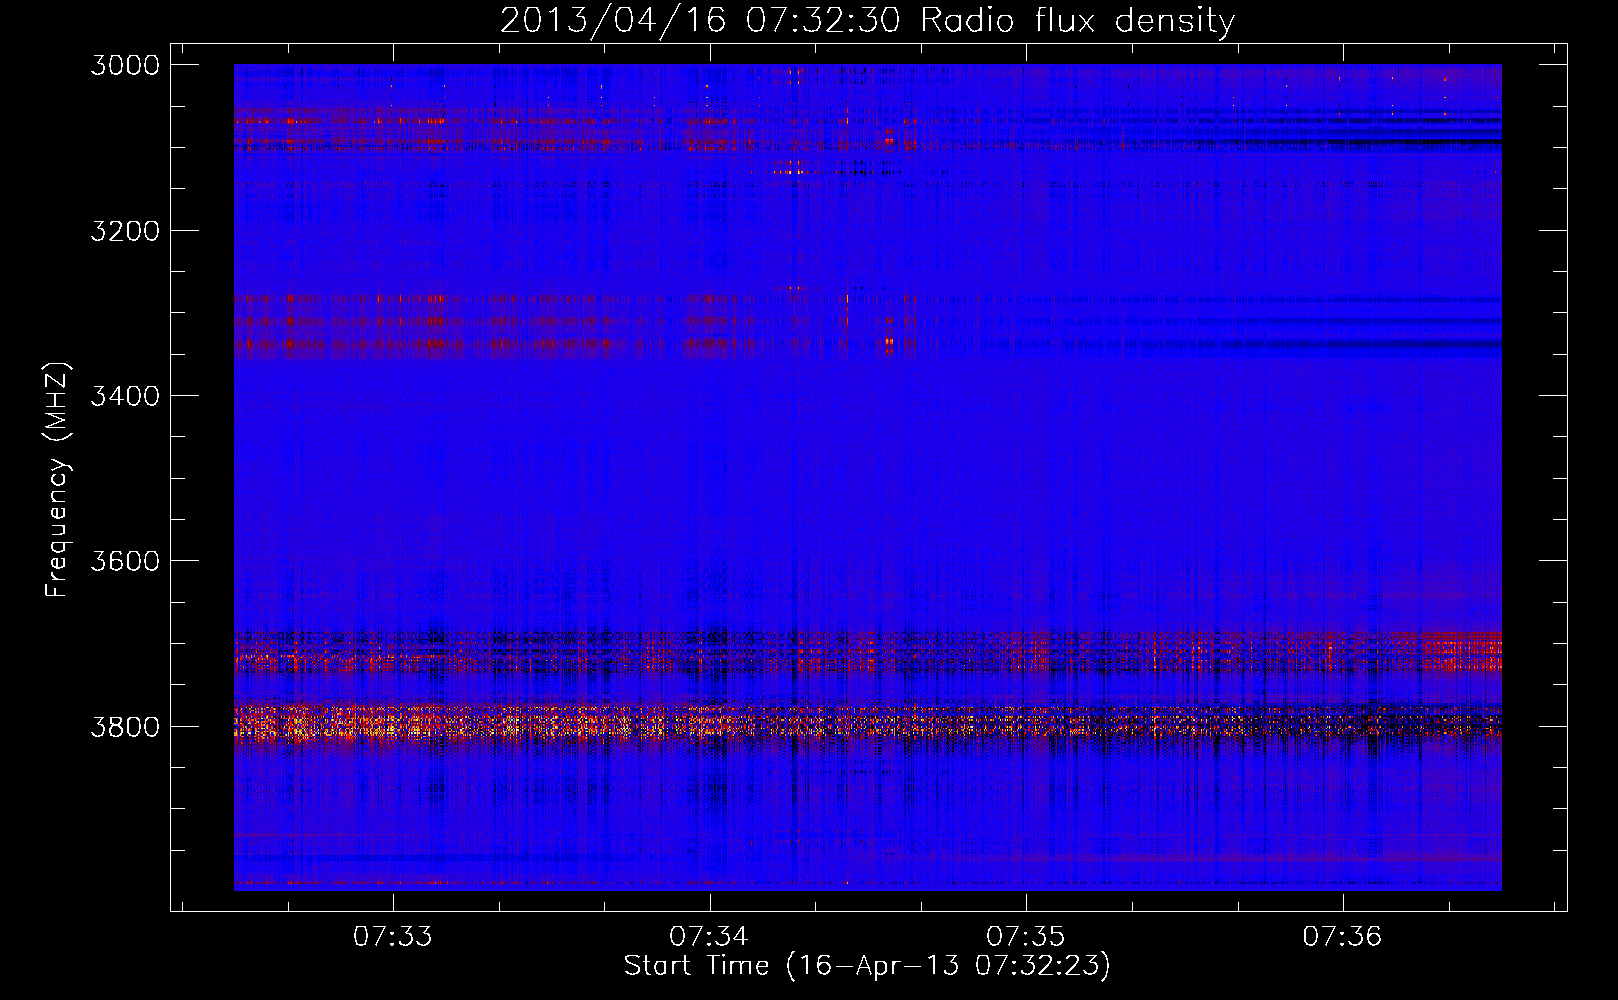This screenshot has height=1000, width=1618.
Task: Select the '3400' frequency axis label
Action: 125,396
